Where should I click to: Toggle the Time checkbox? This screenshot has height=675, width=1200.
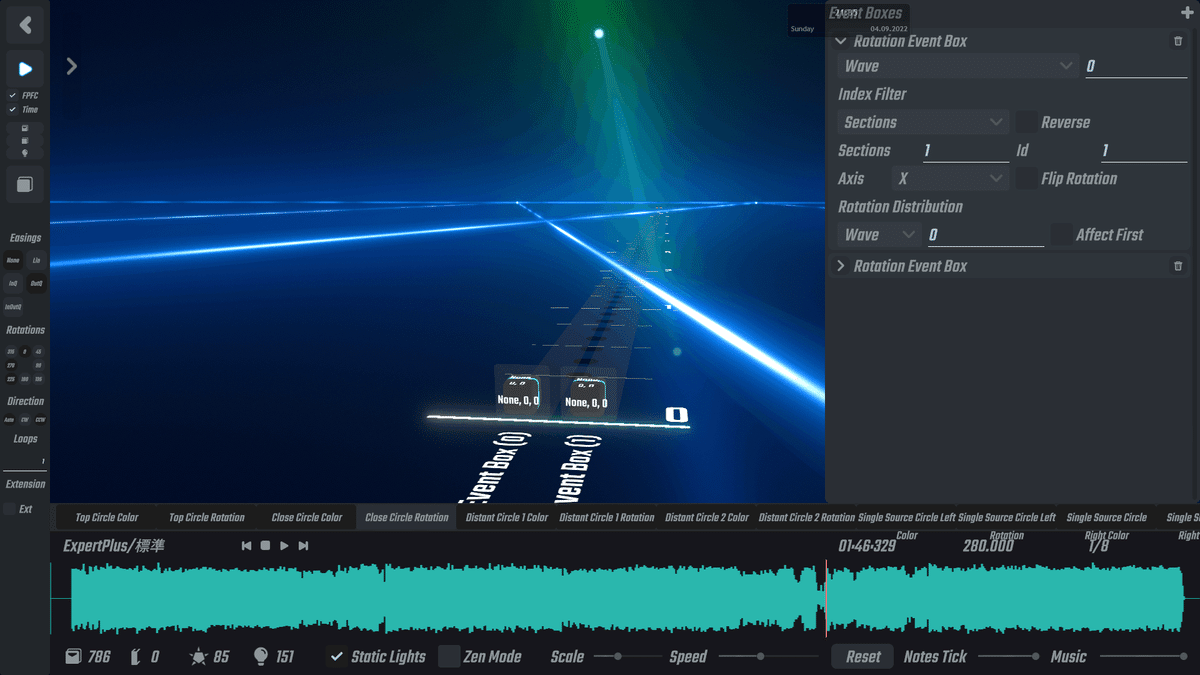point(12,110)
